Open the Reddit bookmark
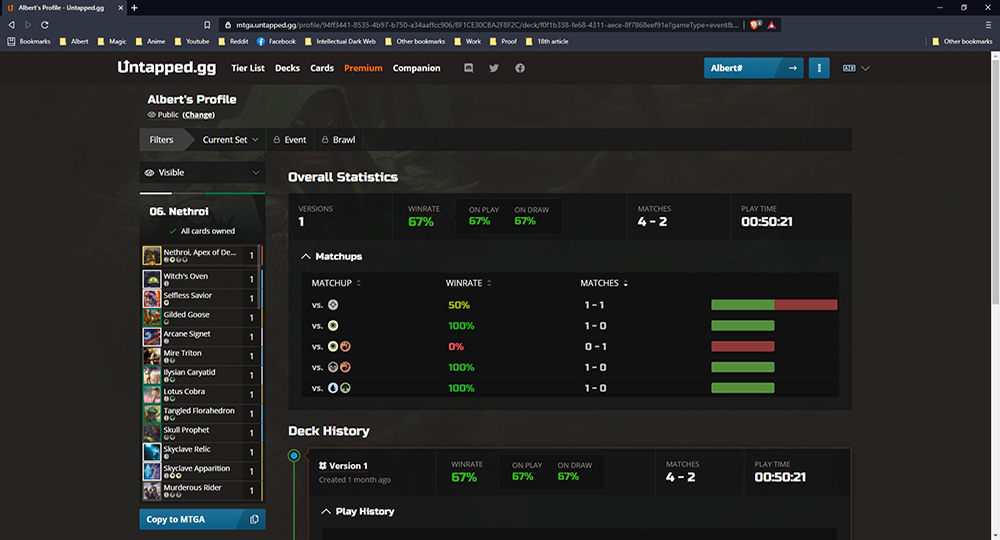Viewport: 1000px width, 540px height. [x=233, y=41]
